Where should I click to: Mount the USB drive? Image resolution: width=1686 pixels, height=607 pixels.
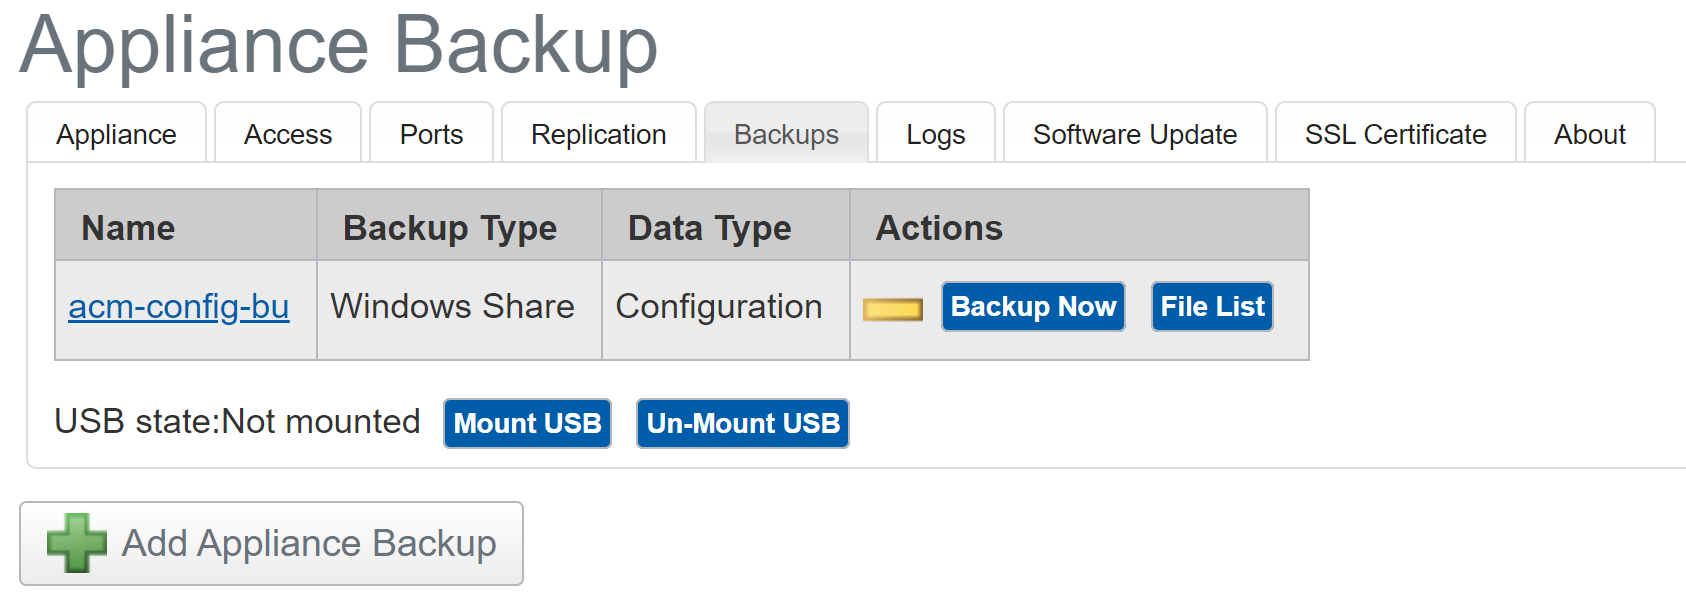pyautogui.click(x=527, y=423)
